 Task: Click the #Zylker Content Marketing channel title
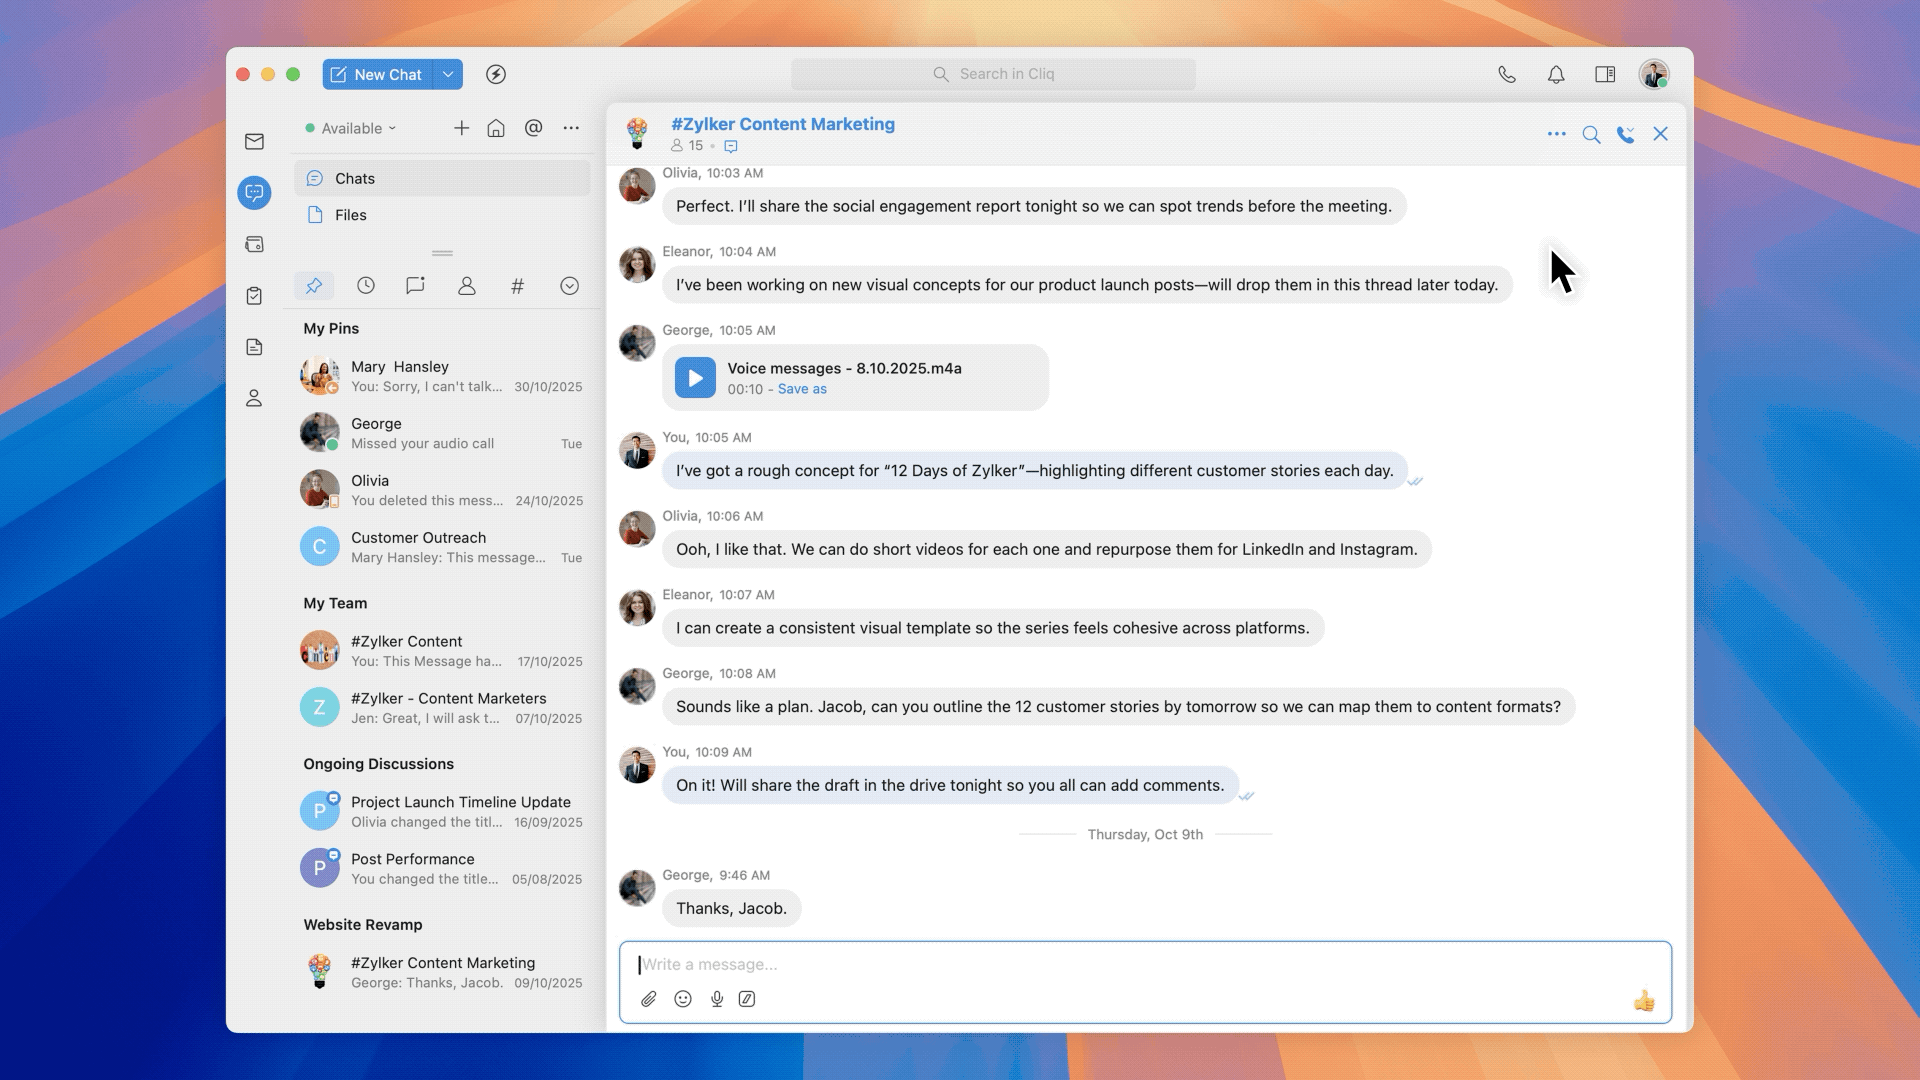click(783, 124)
